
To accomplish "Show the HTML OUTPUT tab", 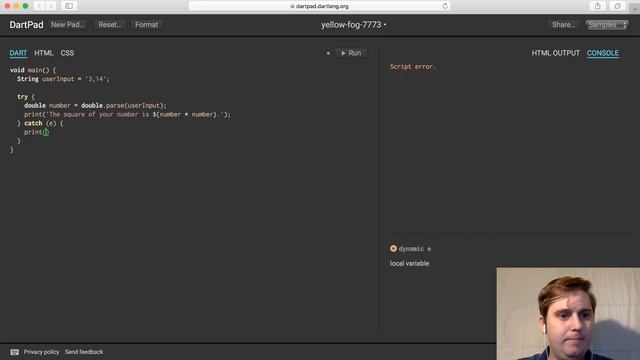I will tap(556, 53).
